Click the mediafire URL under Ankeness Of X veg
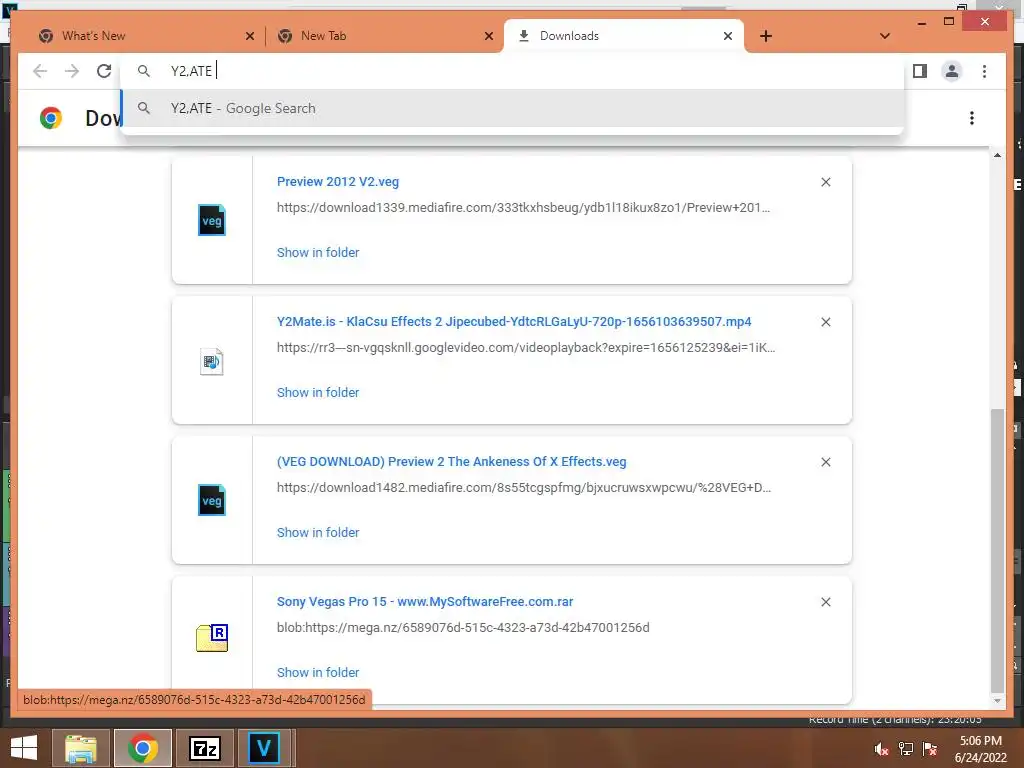This screenshot has width=1024, height=768. [x=524, y=488]
